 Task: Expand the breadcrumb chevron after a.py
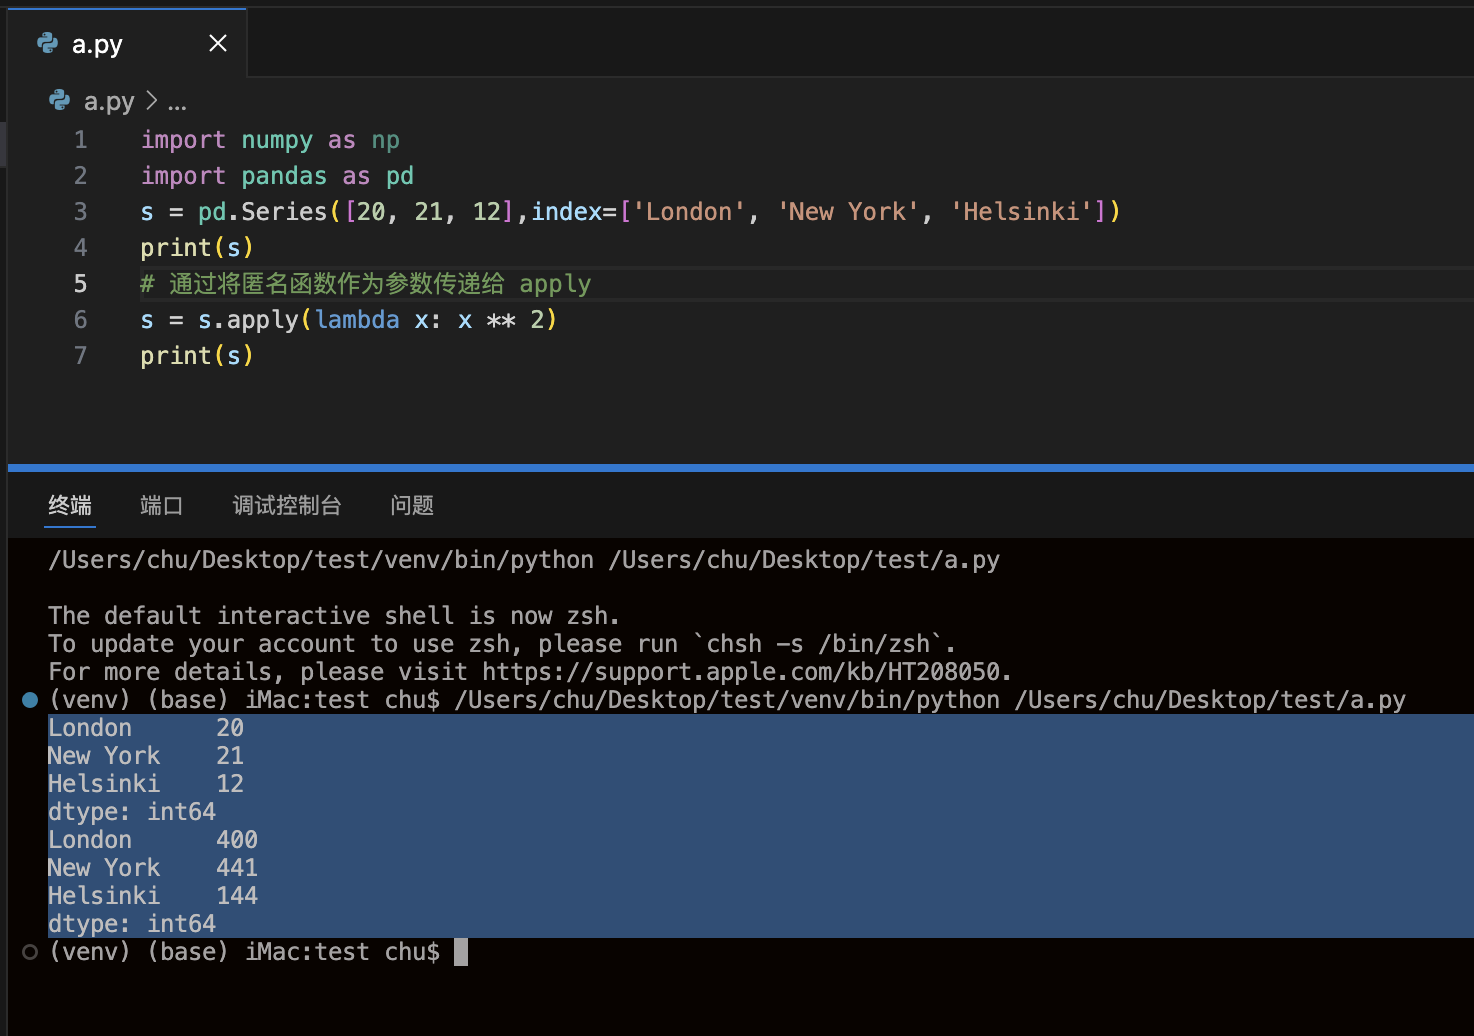click(151, 101)
